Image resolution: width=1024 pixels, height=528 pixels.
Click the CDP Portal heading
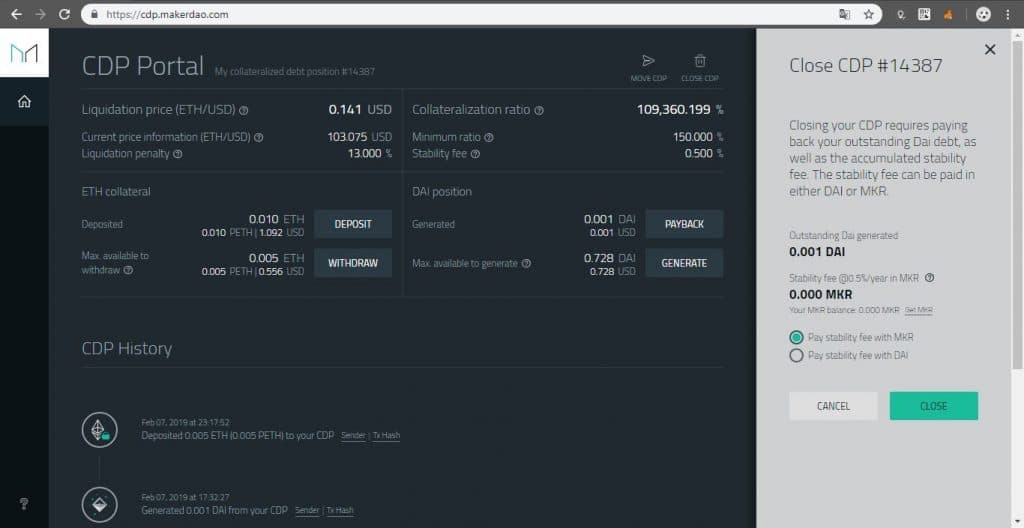(x=143, y=66)
